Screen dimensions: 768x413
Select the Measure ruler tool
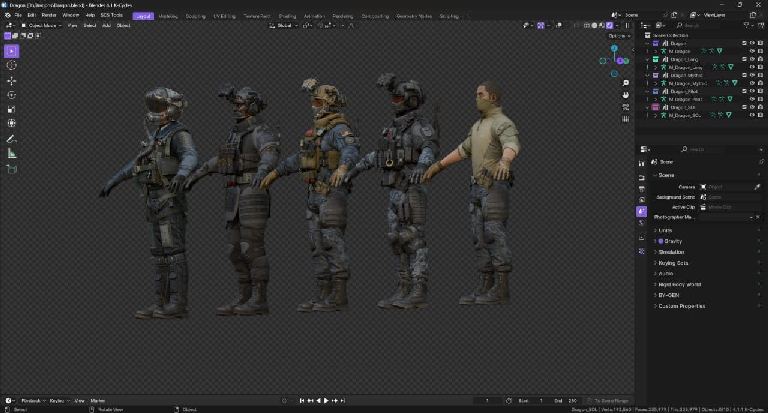(12, 154)
